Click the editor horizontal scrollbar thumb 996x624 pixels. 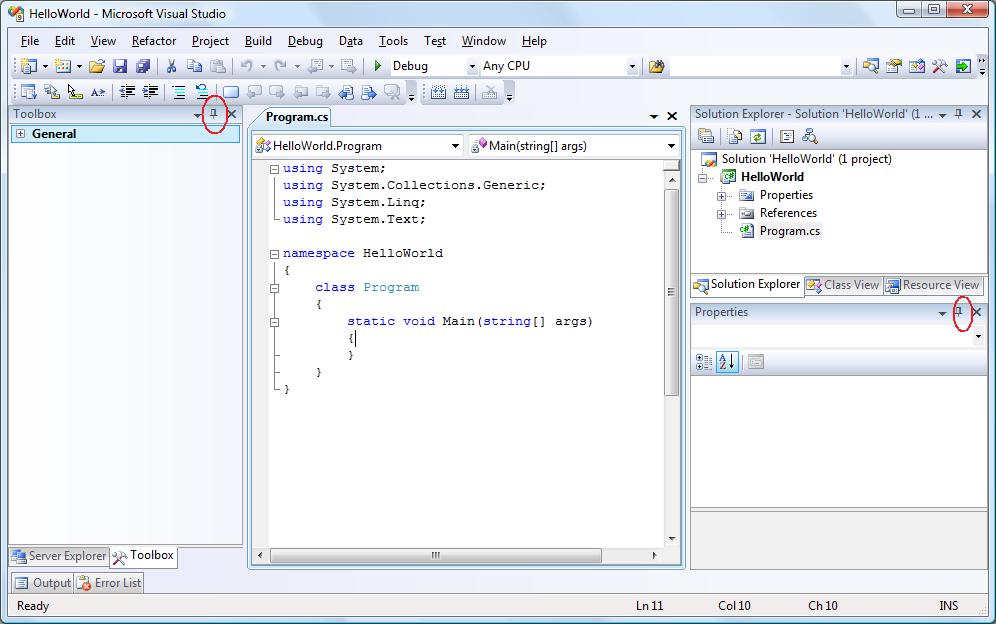pyautogui.click(x=436, y=555)
